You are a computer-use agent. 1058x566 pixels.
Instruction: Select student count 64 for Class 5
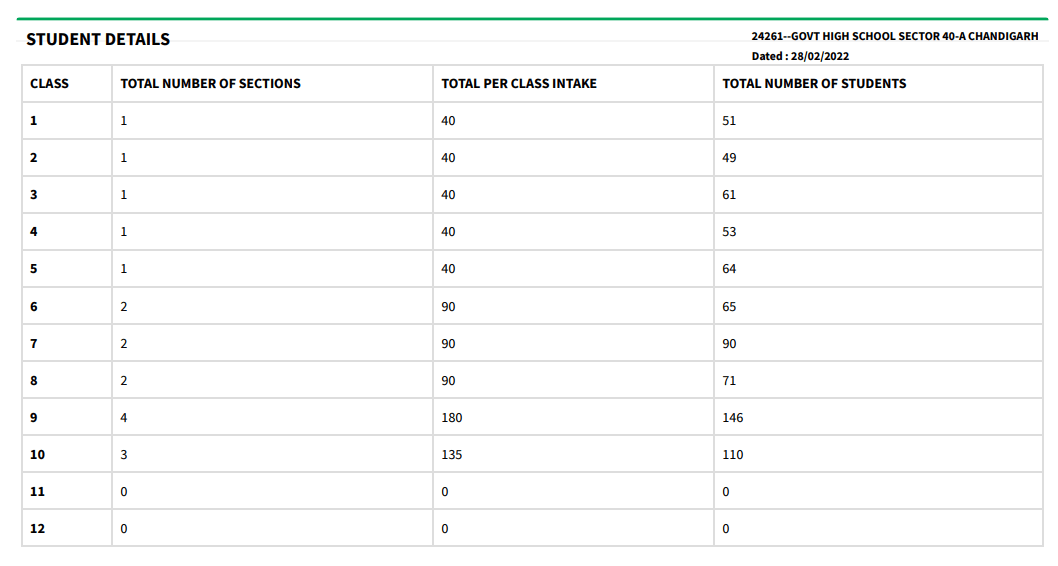(x=729, y=269)
